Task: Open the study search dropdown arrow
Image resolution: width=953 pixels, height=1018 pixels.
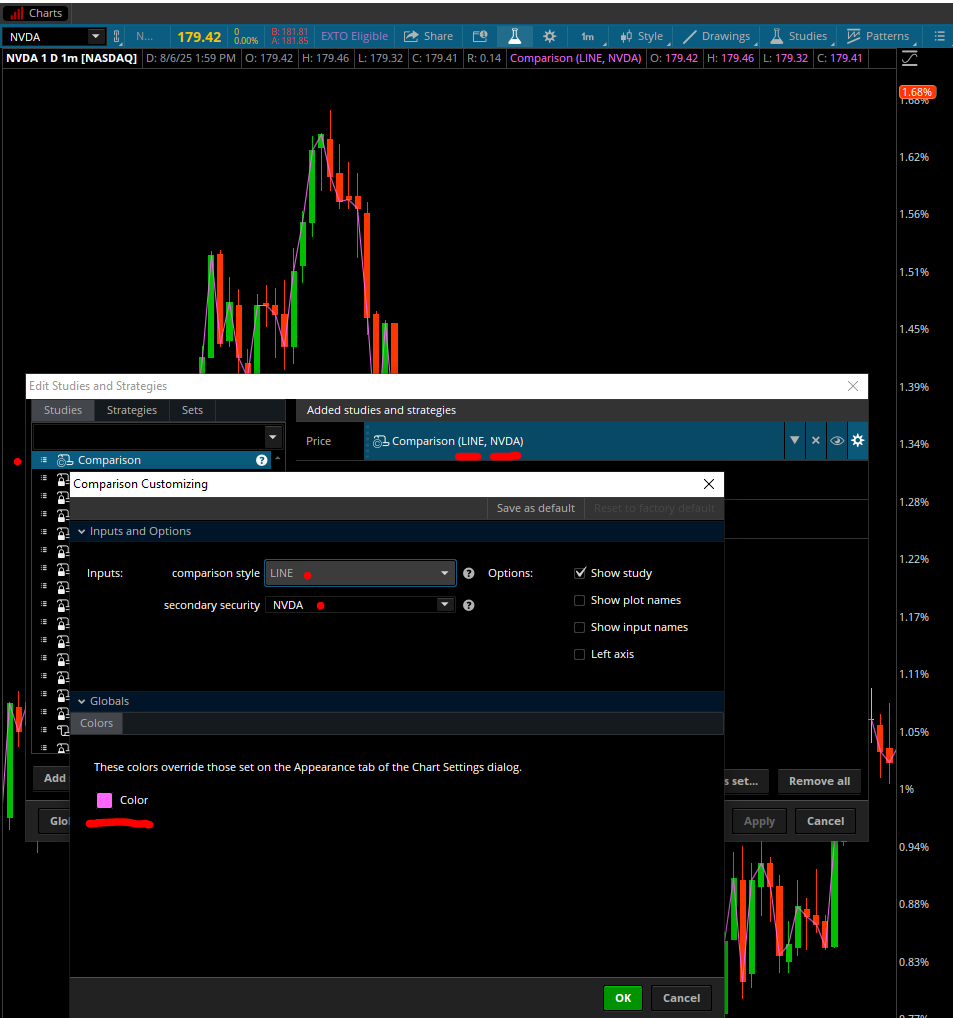Action: tap(273, 437)
